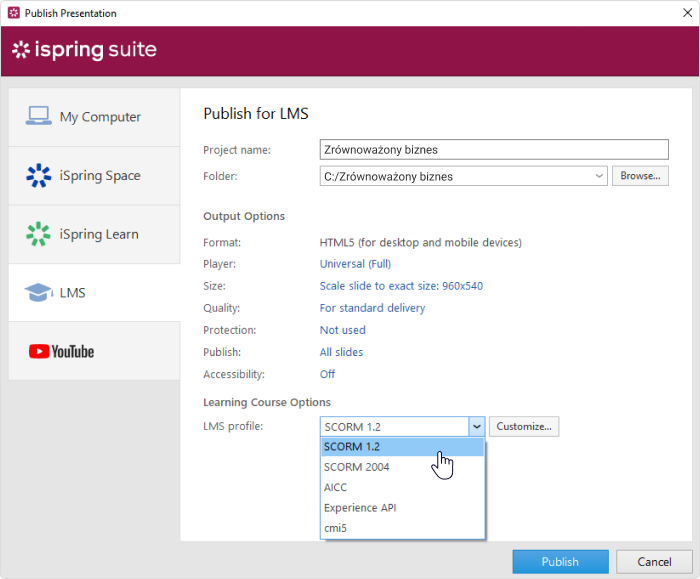Open the YouTube publishing tab
The width and height of the screenshot is (700, 579).
pos(94,351)
